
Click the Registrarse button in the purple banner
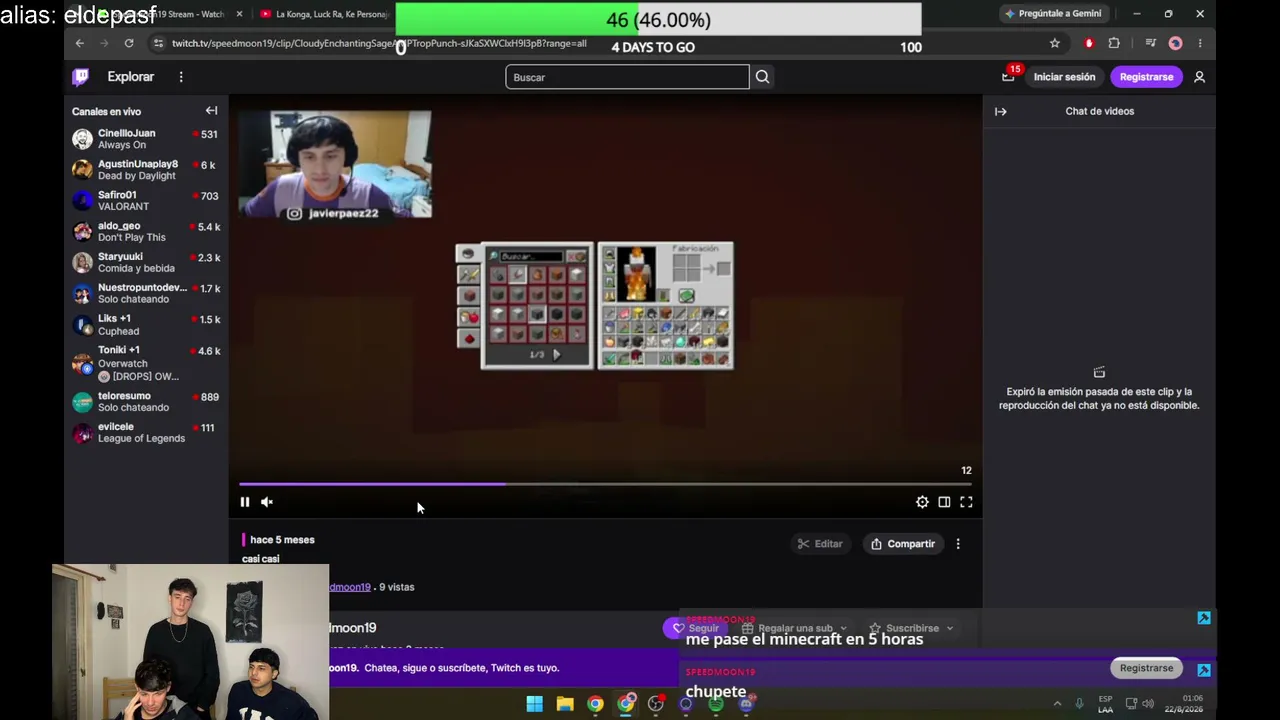click(1146, 668)
